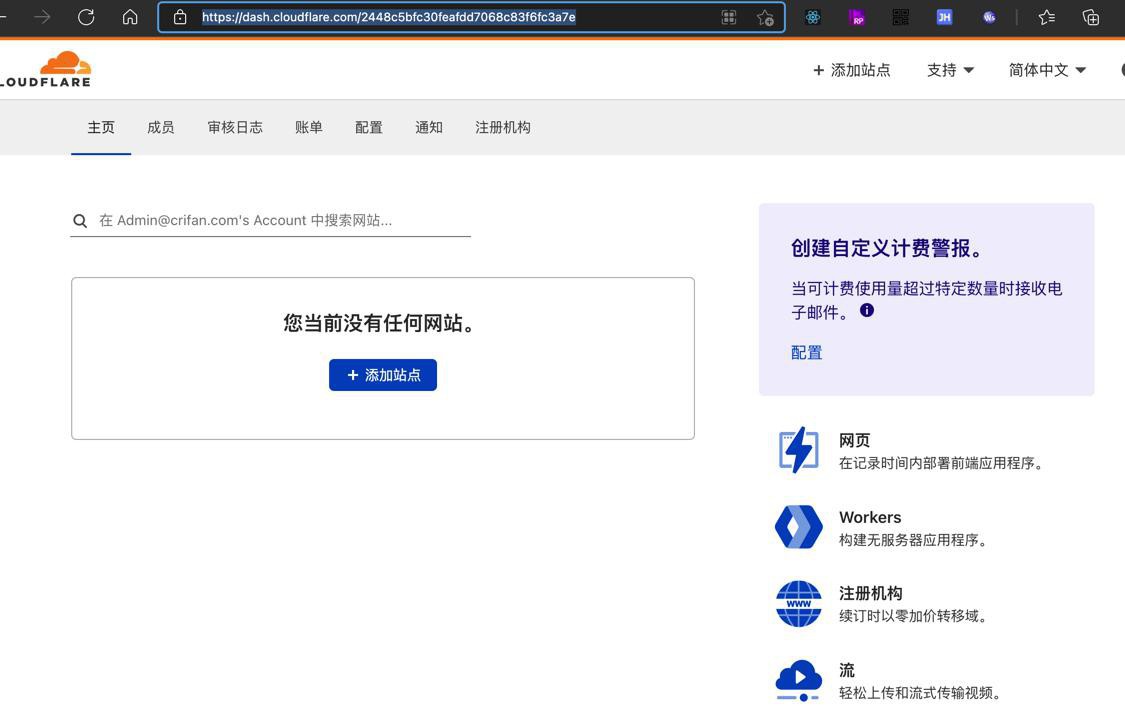Viewport: 1125px width, 717px height.
Task: Click the blue 添加站点 button
Action: pyautogui.click(x=383, y=375)
